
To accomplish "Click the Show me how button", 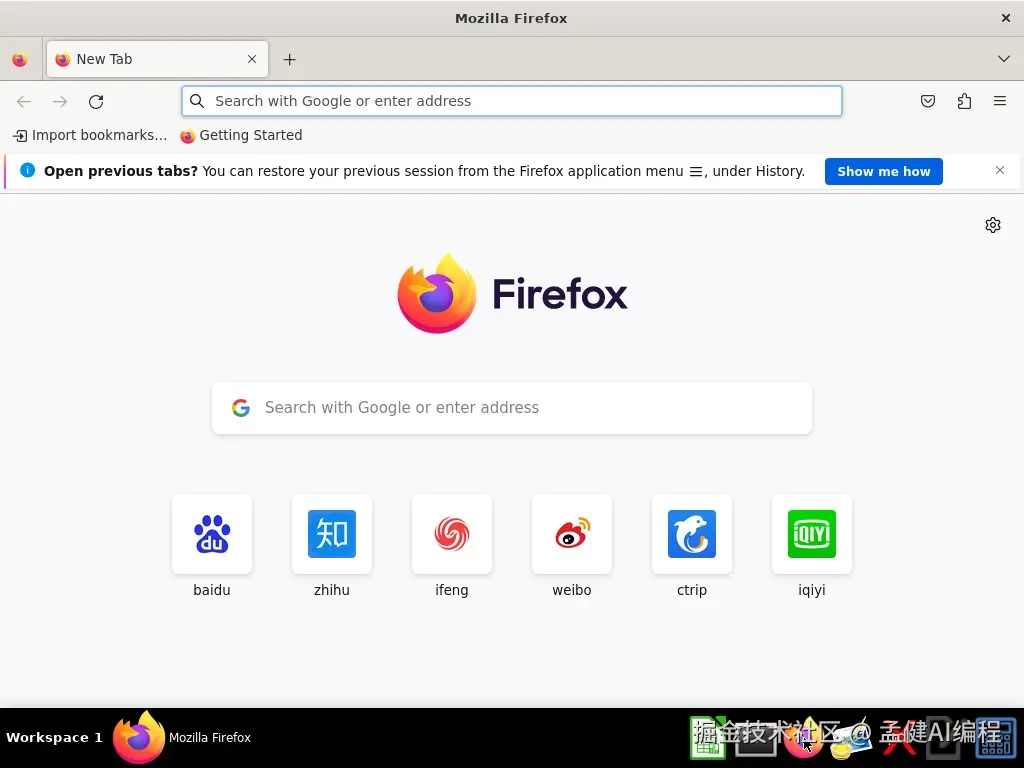I will coord(884,171).
